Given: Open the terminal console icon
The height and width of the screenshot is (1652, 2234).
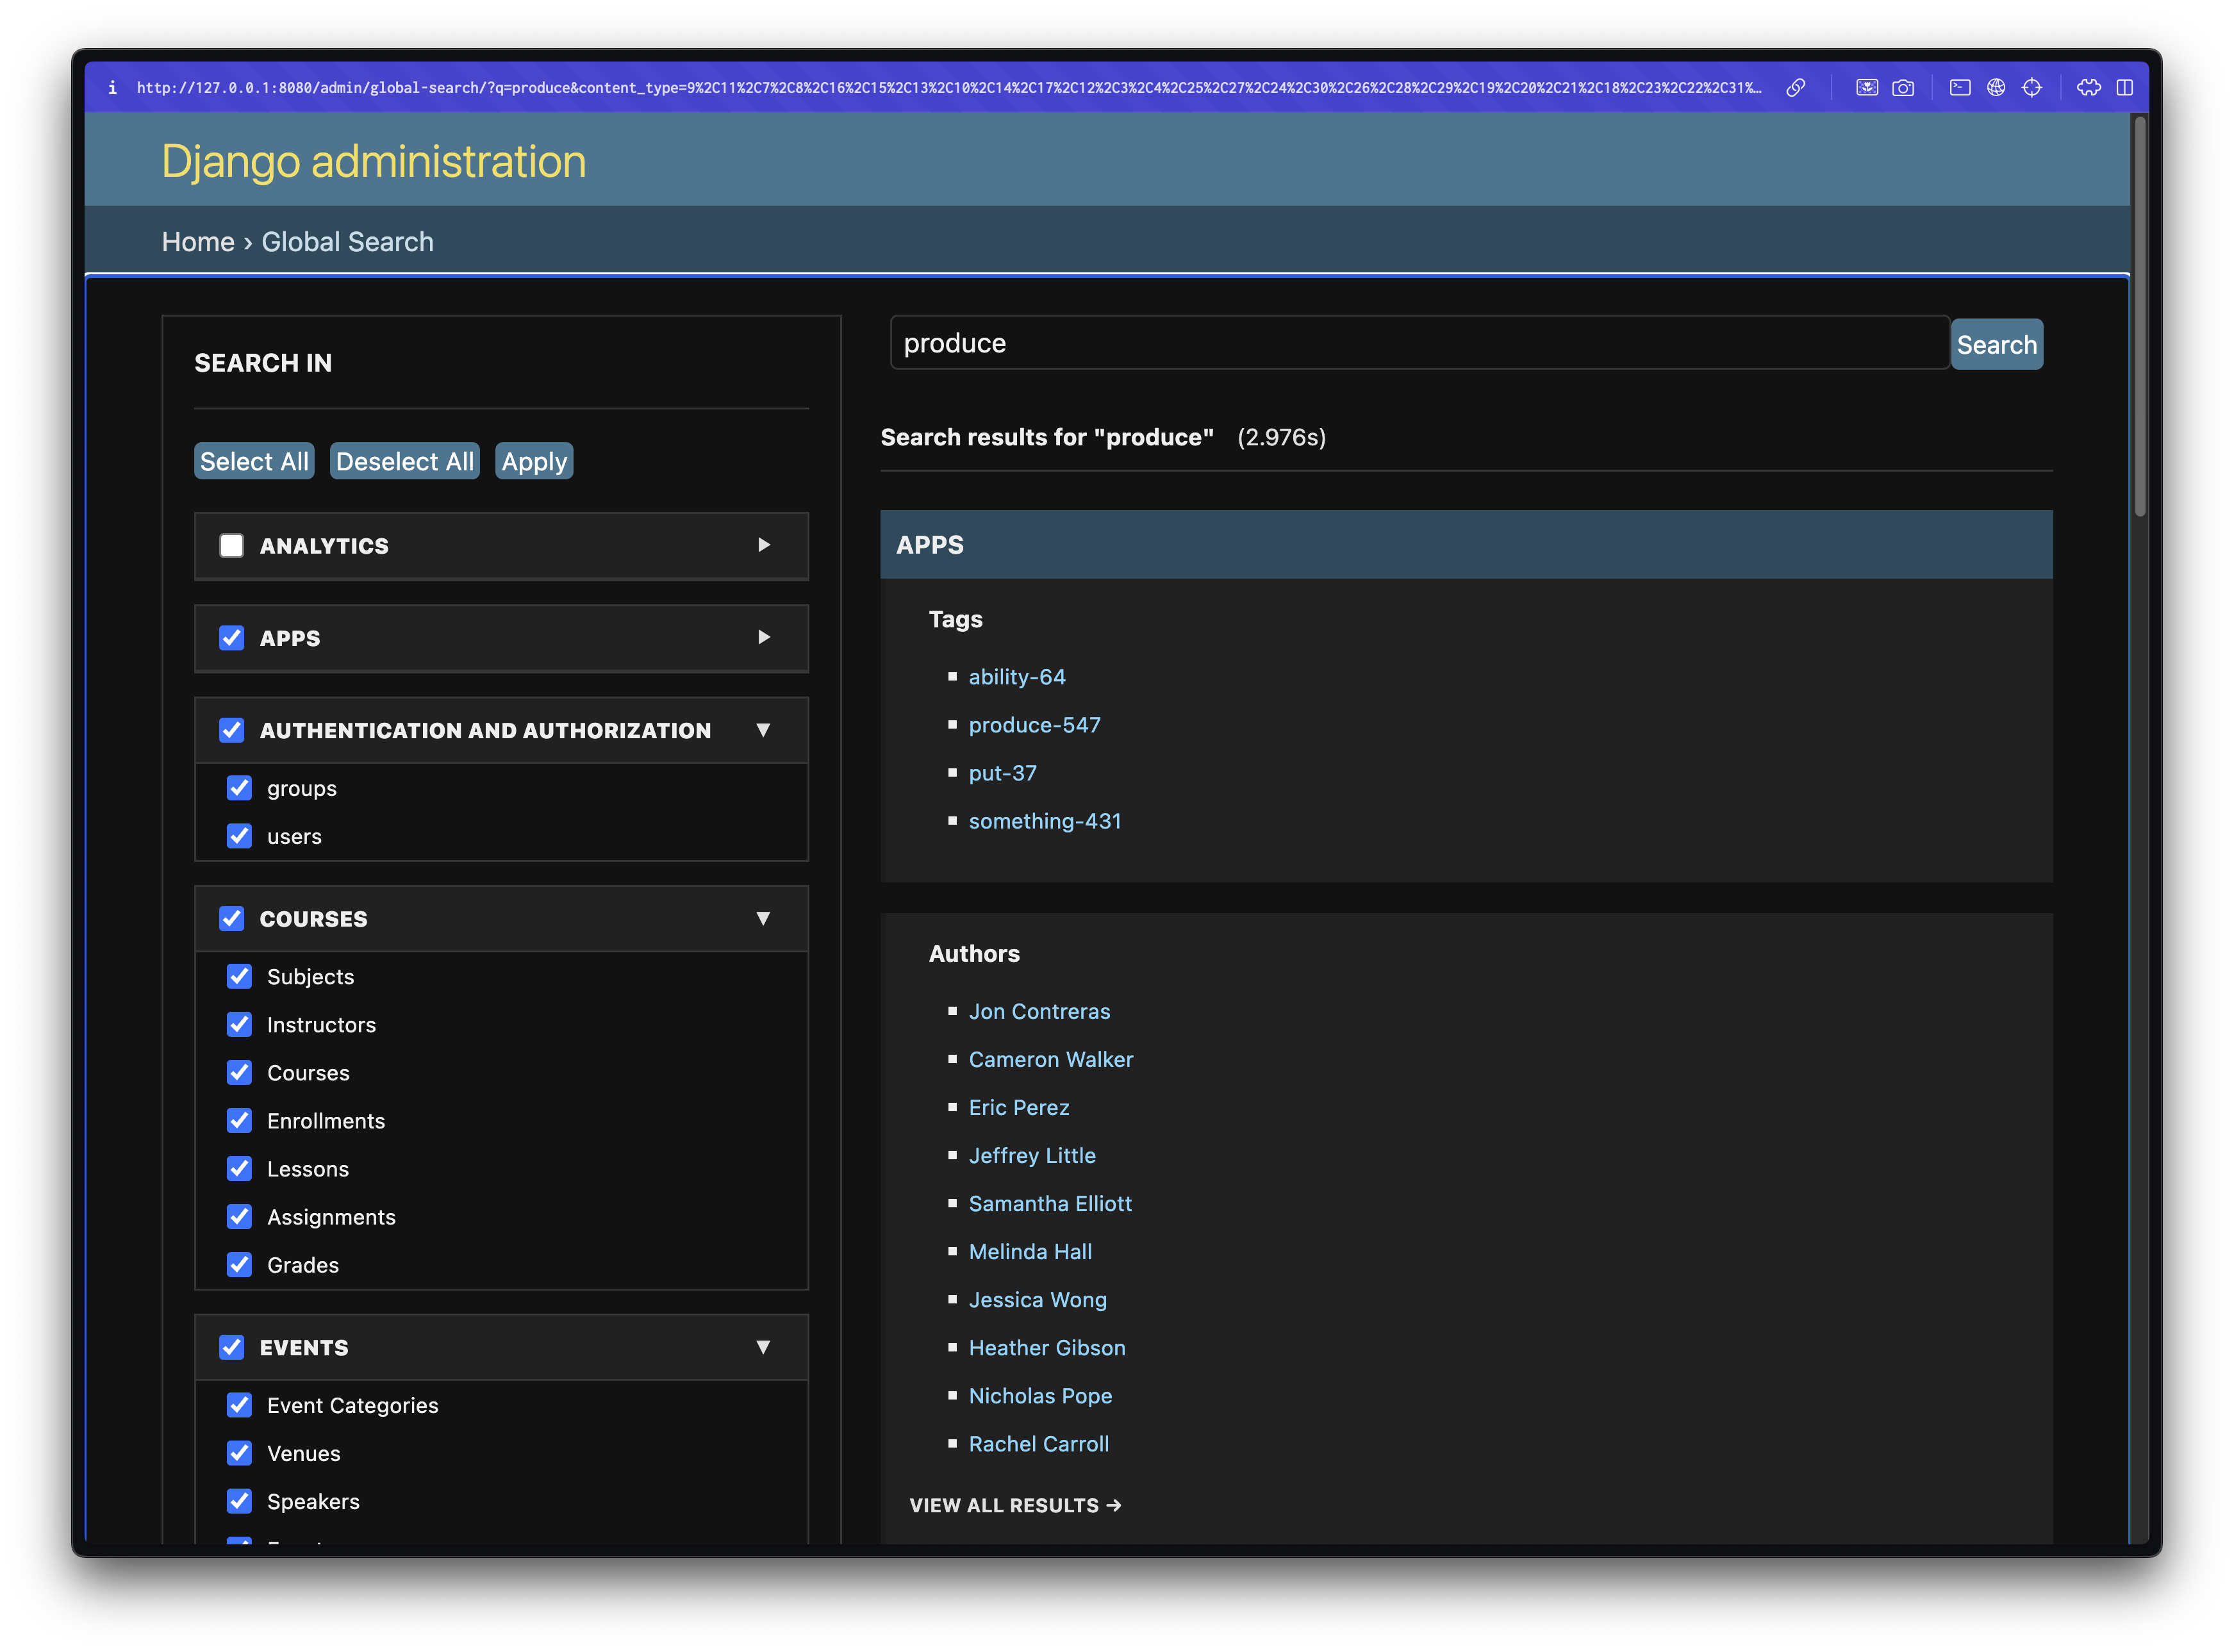Looking at the screenshot, I should 1960,88.
